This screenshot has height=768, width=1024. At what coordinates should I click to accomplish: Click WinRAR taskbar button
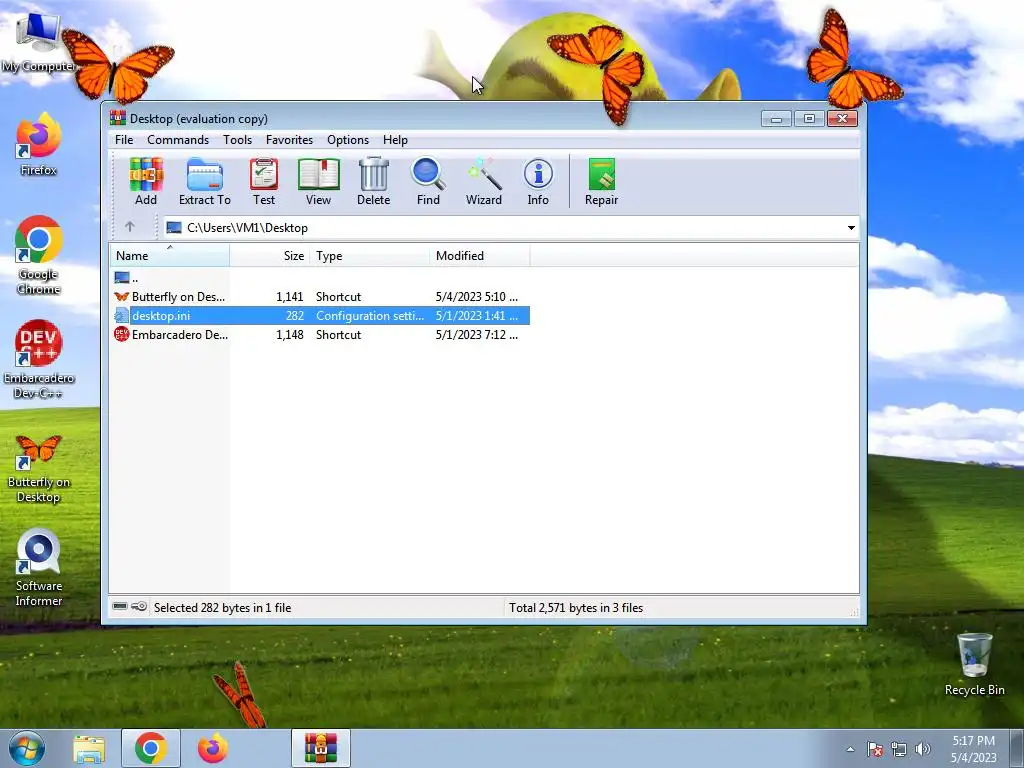coord(321,748)
